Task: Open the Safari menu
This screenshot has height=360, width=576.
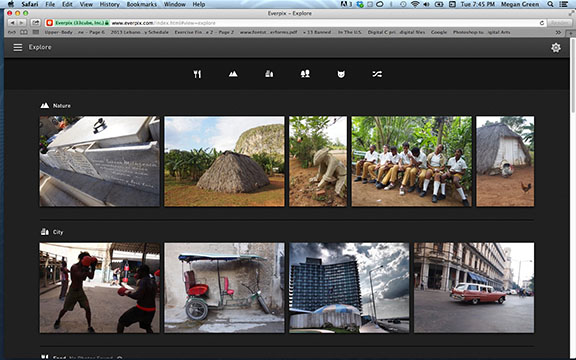Action: tap(29, 4)
